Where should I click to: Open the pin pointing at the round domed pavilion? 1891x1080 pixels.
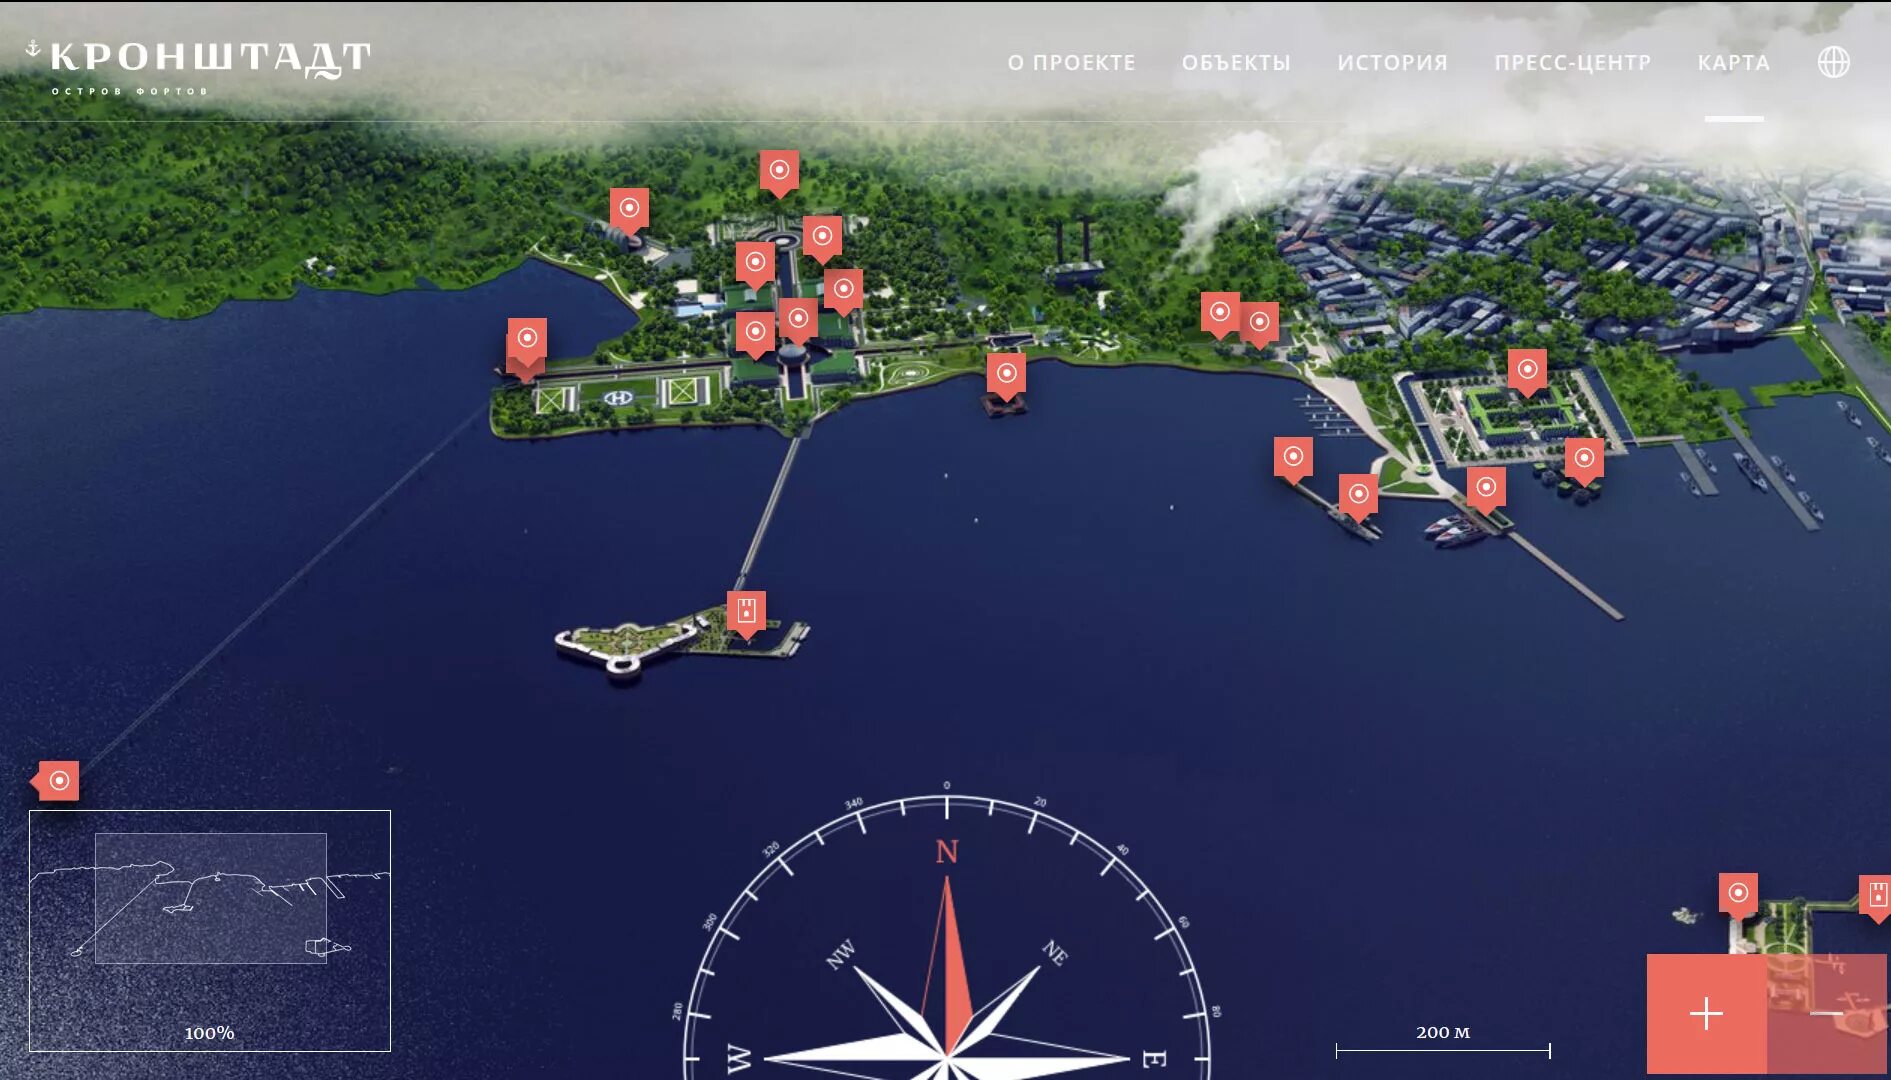point(798,320)
